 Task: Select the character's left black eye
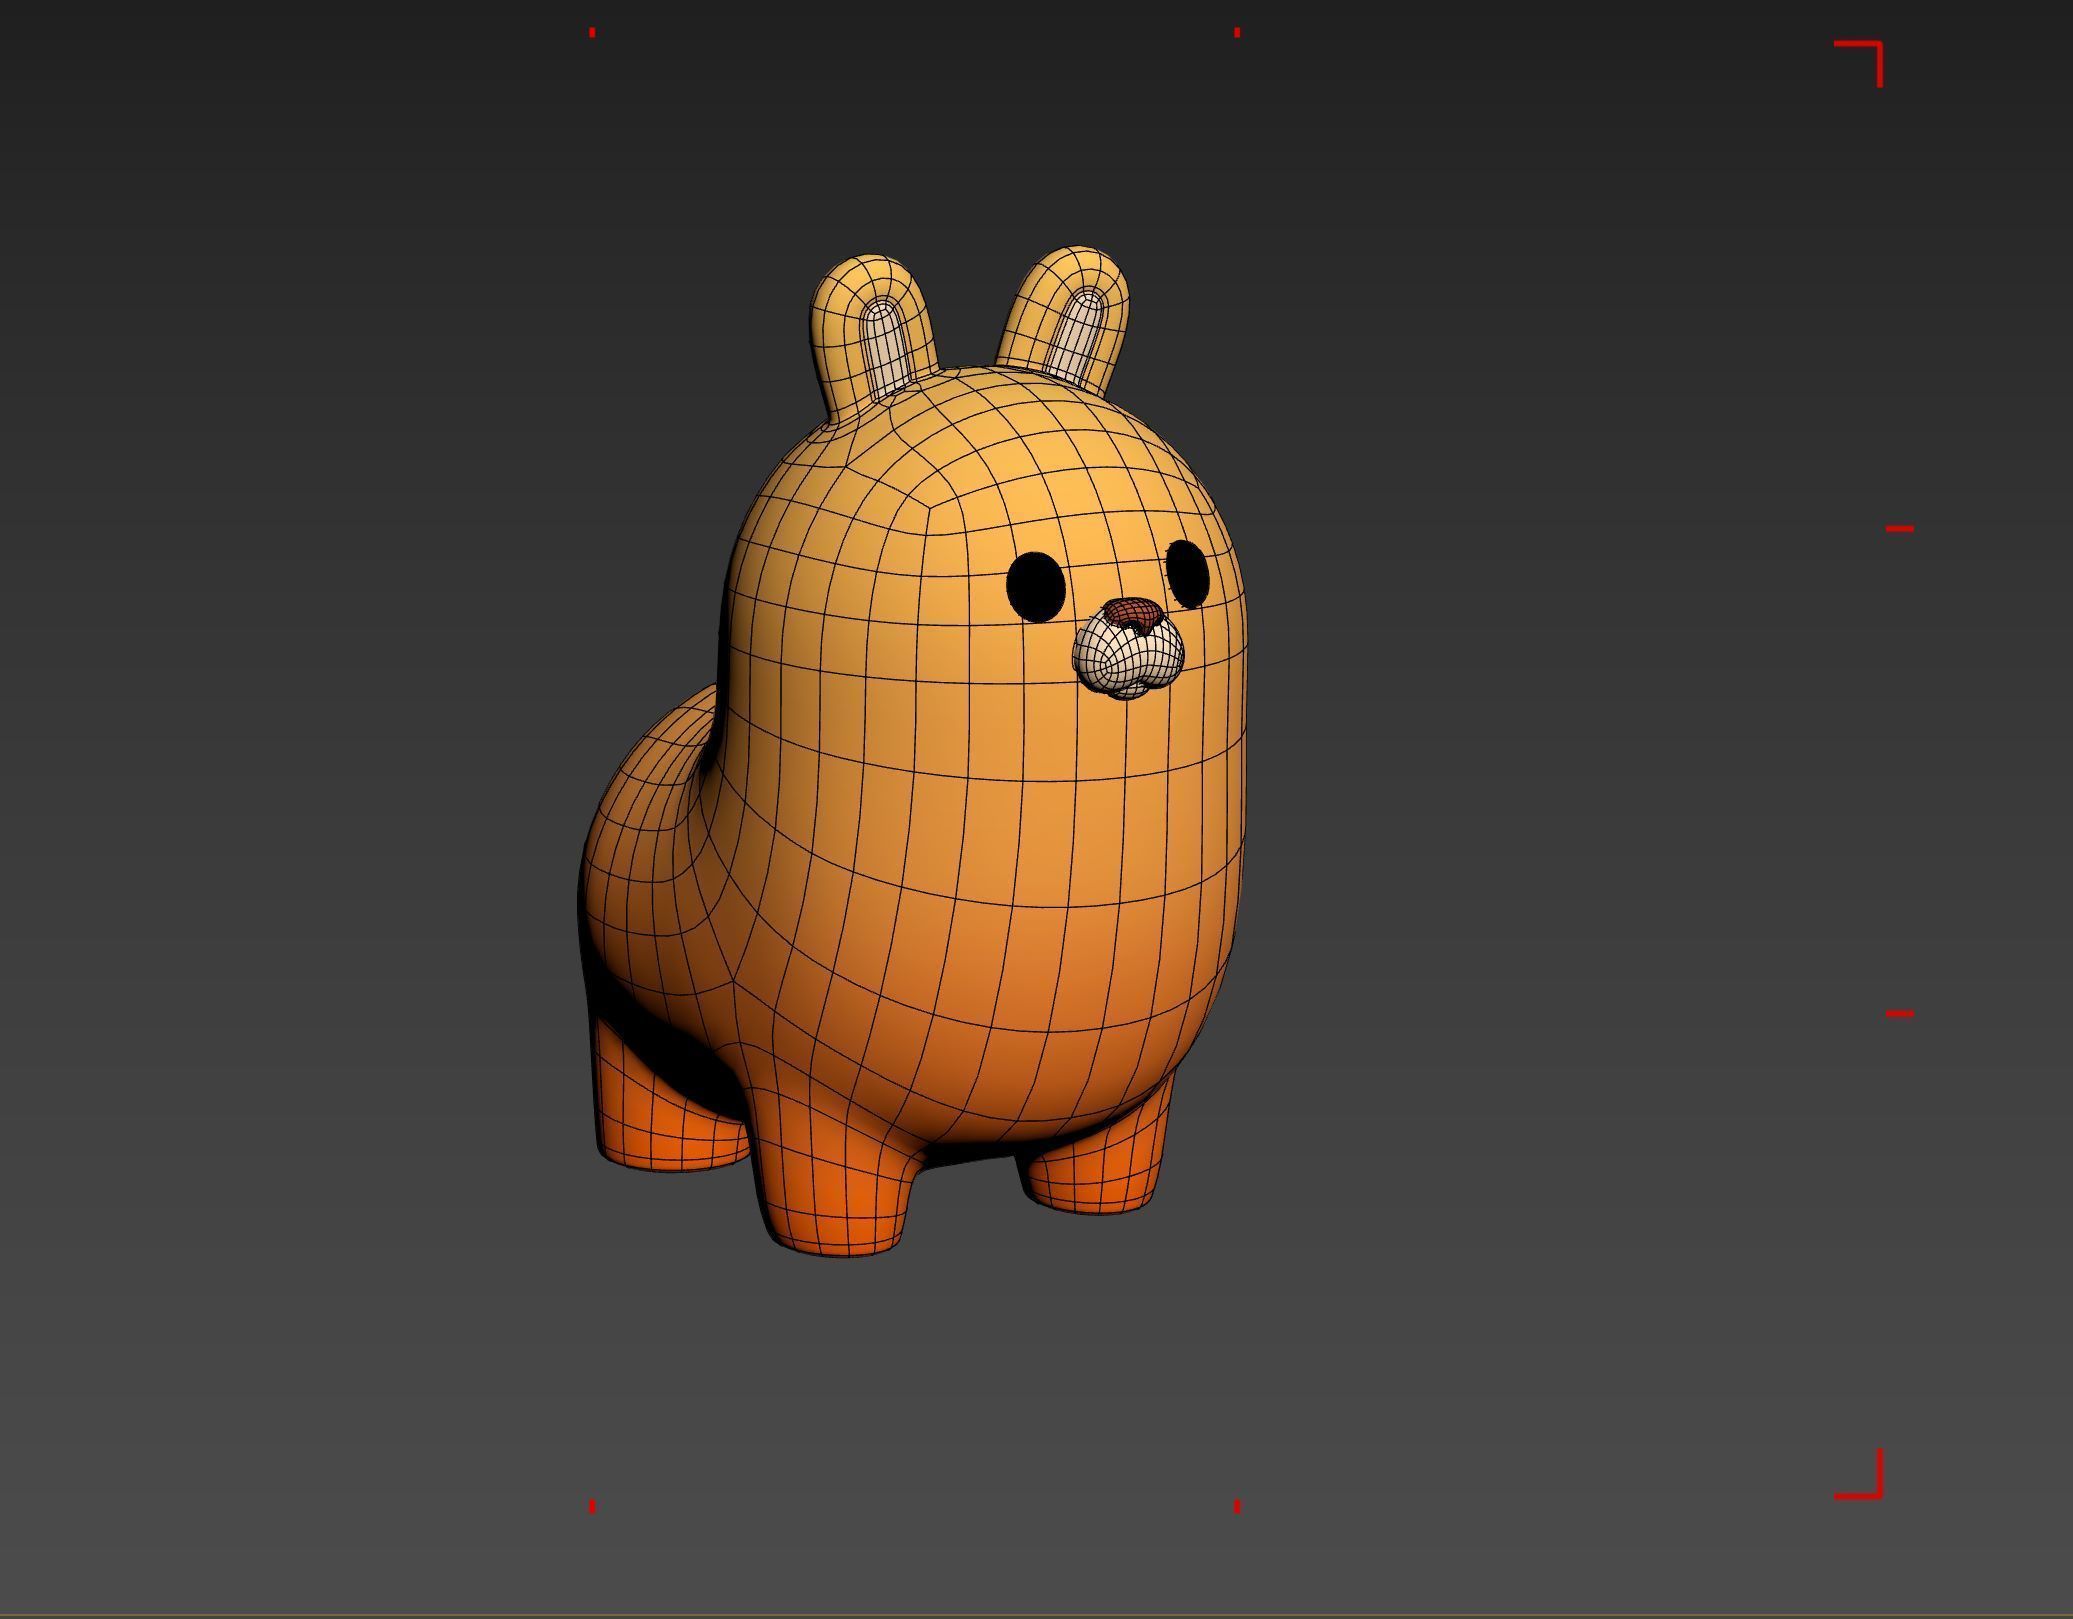1035,587
